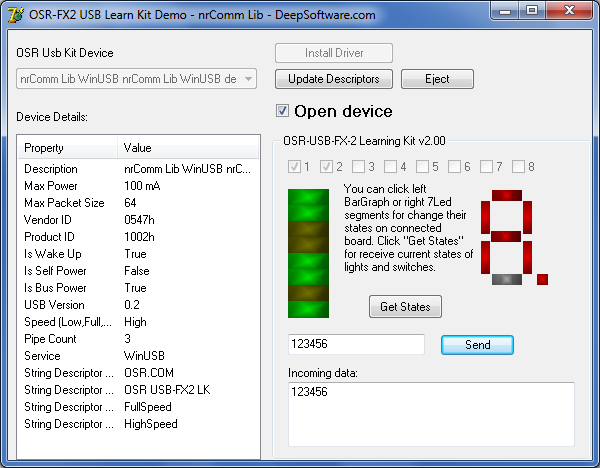The height and width of the screenshot is (468, 600).
Task: Eject the device with the Eject button
Action: (437, 79)
